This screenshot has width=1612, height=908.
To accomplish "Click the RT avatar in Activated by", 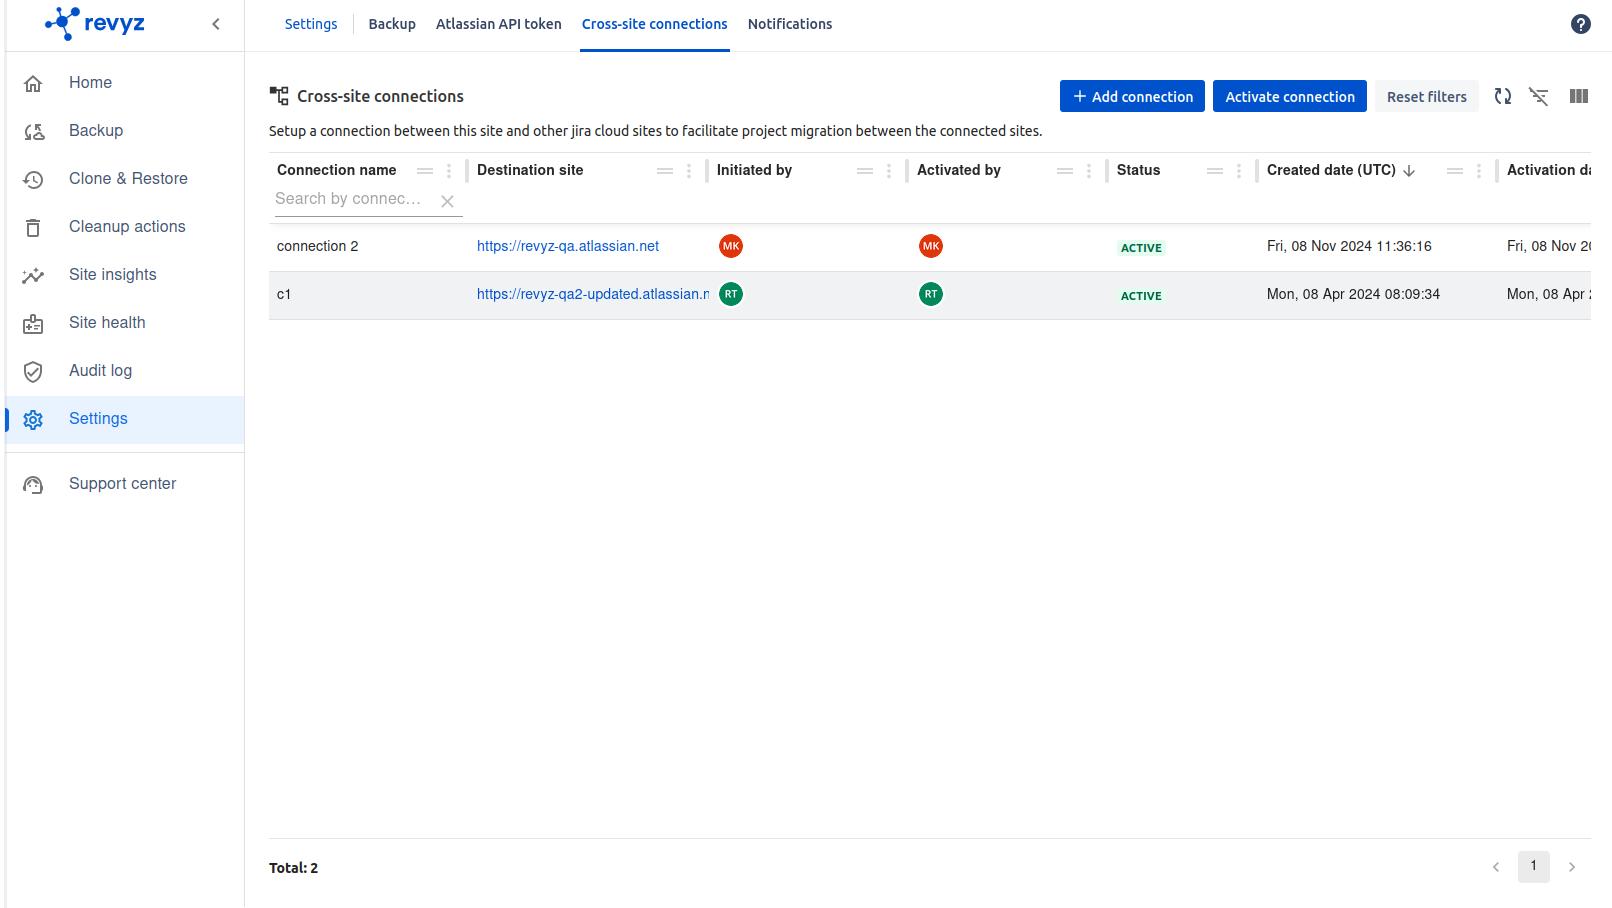I will 931,294.
